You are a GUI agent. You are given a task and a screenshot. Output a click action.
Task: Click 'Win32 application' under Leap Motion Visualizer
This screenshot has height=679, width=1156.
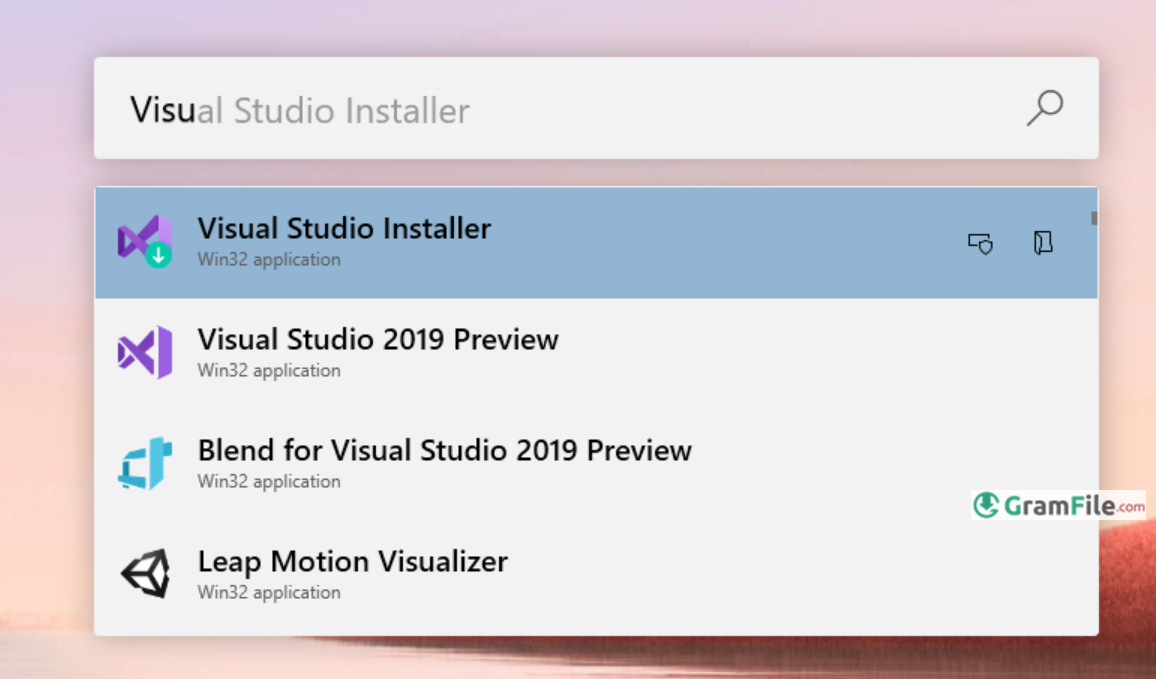pos(269,592)
